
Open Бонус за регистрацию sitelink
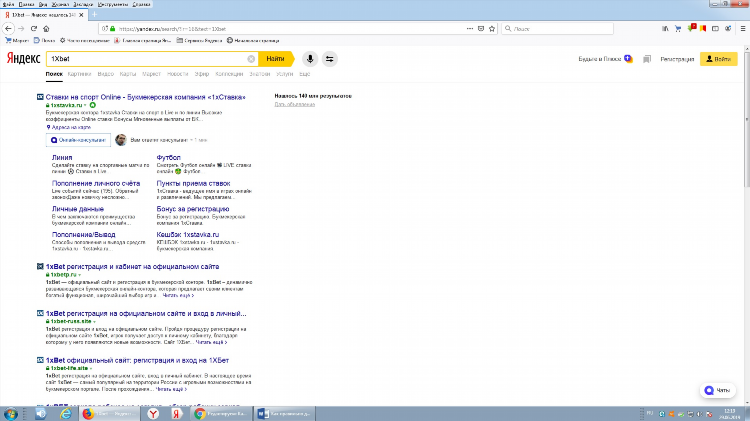[x=193, y=209]
